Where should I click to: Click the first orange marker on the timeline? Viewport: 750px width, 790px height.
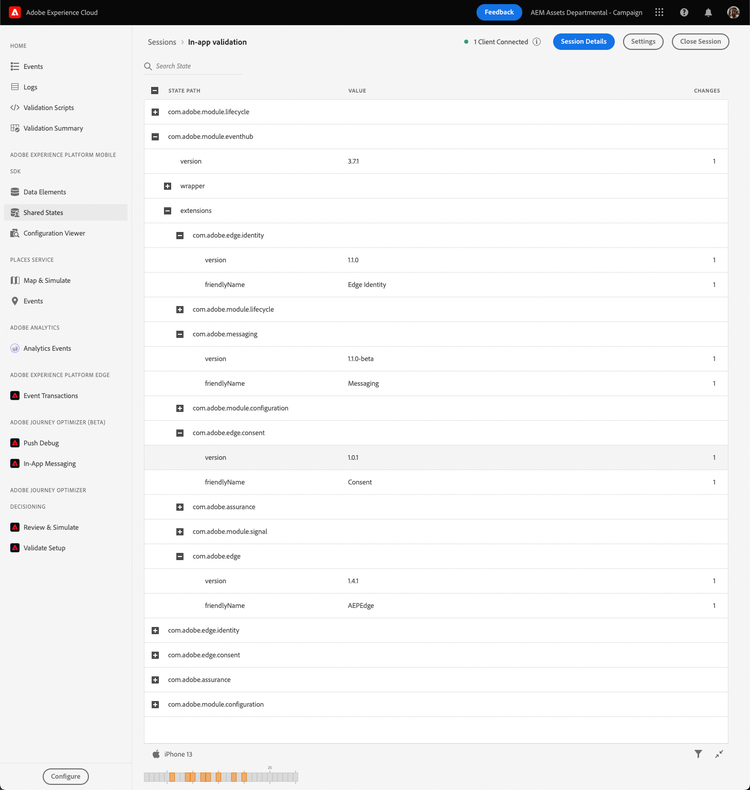click(172, 777)
